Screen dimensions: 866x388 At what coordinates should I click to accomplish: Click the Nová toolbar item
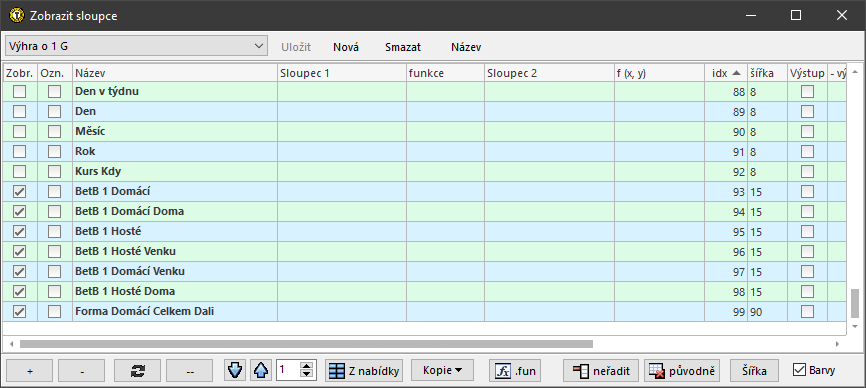coord(346,47)
